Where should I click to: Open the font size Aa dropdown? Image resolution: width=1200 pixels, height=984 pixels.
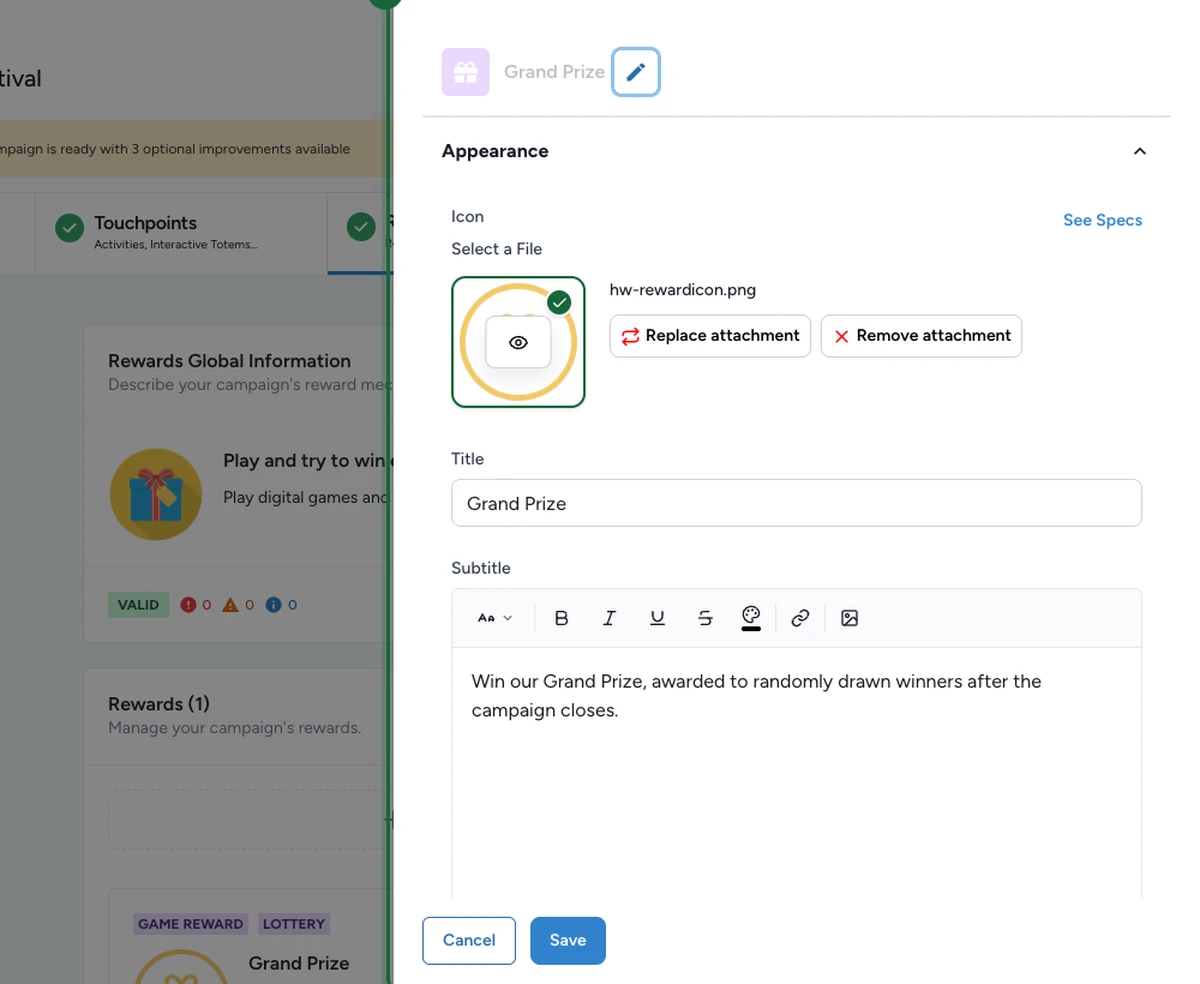[494, 618]
